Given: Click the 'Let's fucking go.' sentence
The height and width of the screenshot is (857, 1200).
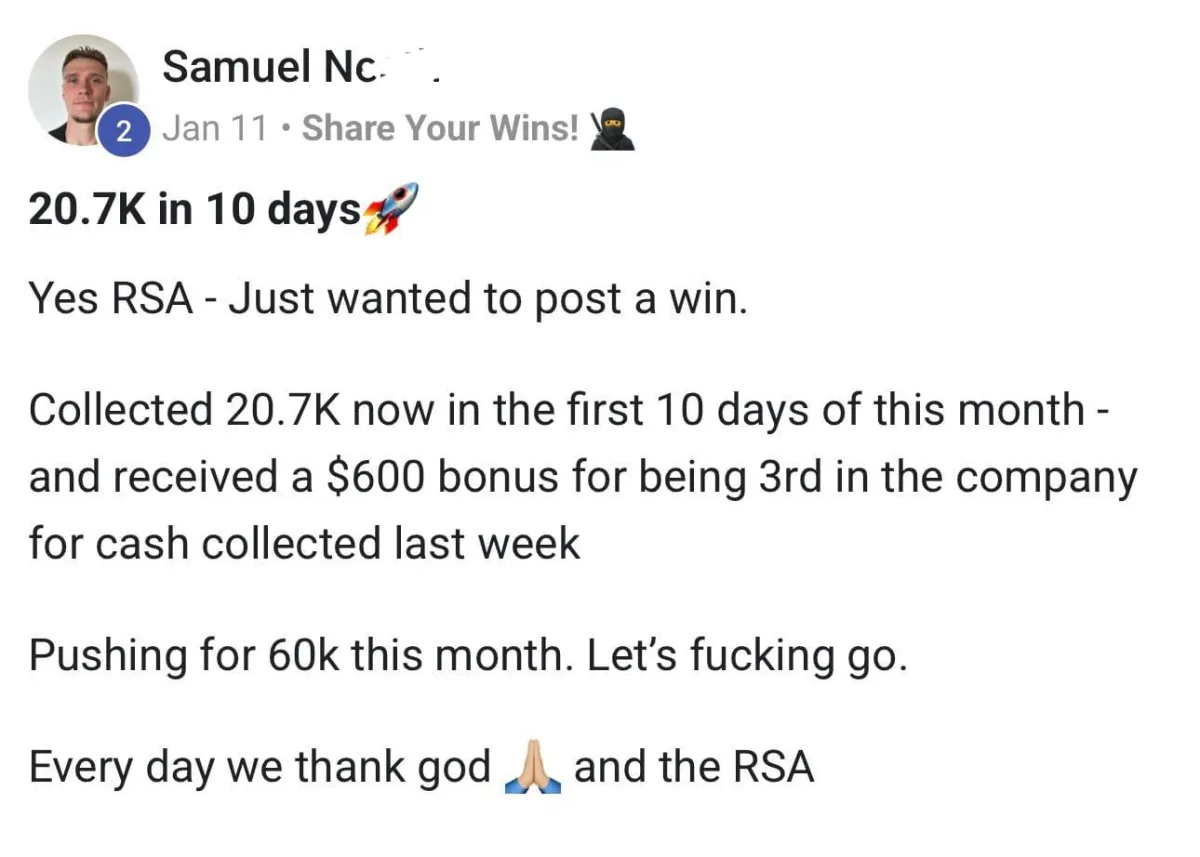Looking at the screenshot, I should (748, 656).
